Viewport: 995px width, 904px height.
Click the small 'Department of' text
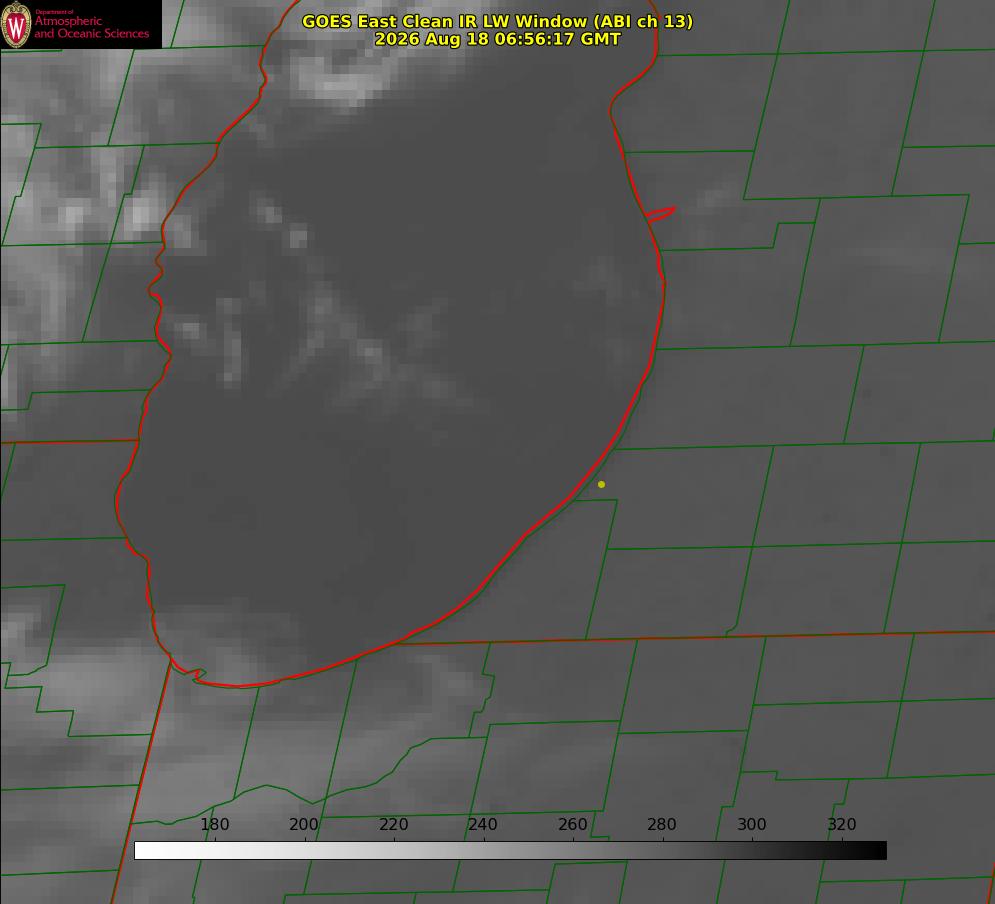pyautogui.click(x=54, y=12)
